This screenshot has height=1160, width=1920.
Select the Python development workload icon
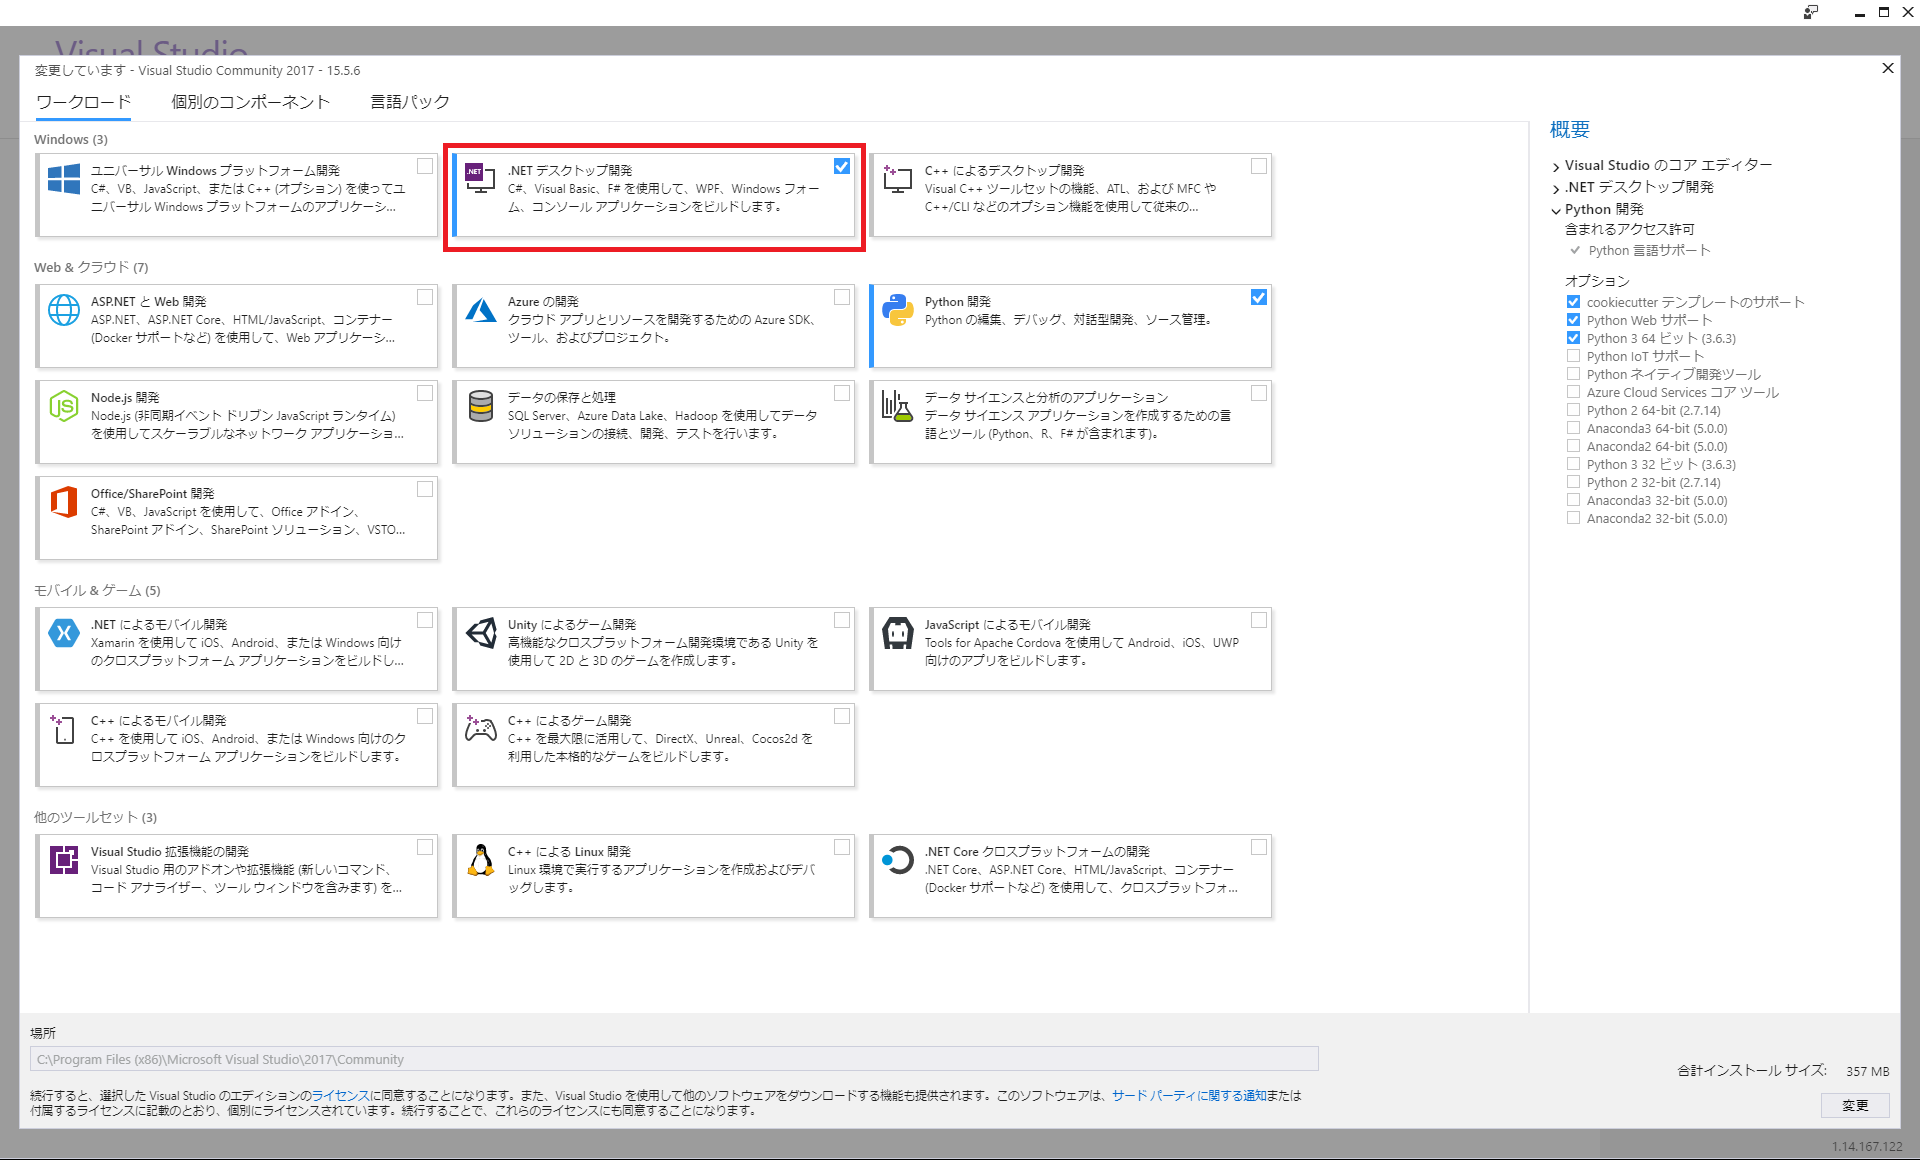(x=898, y=310)
